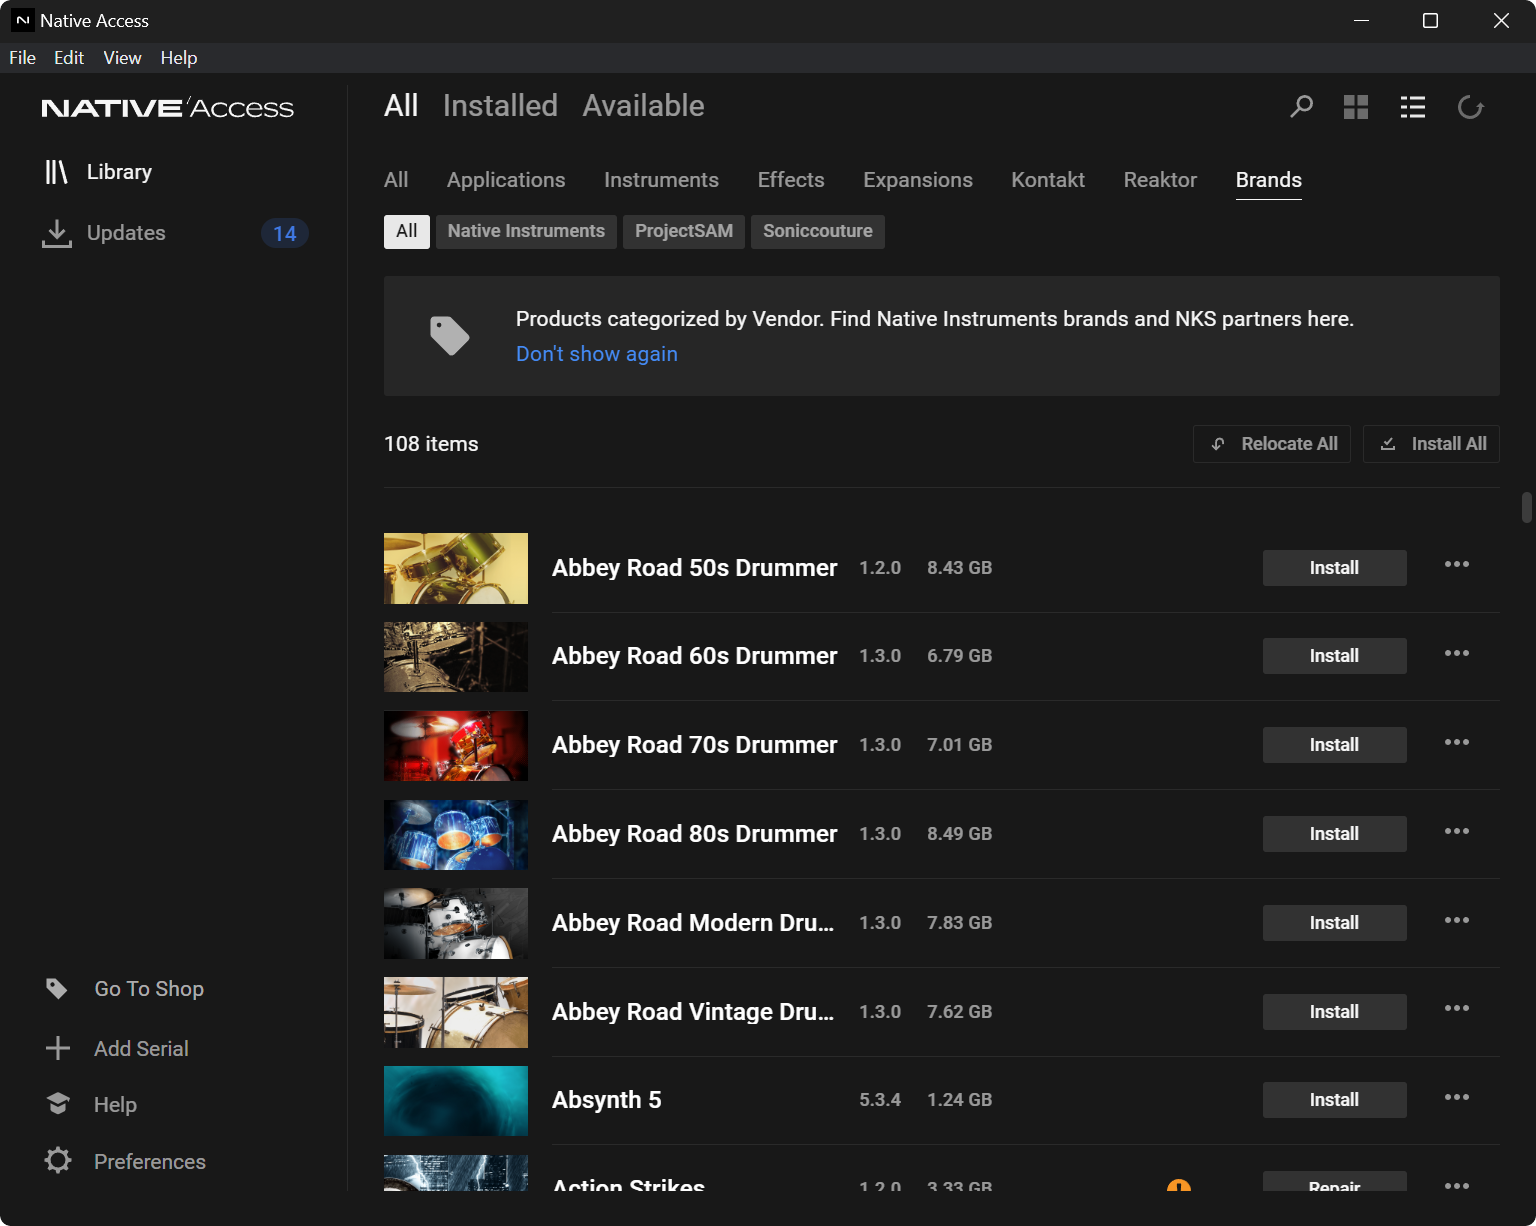Switch to list view icon
The width and height of the screenshot is (1536, 1226).
[1413, 107]
